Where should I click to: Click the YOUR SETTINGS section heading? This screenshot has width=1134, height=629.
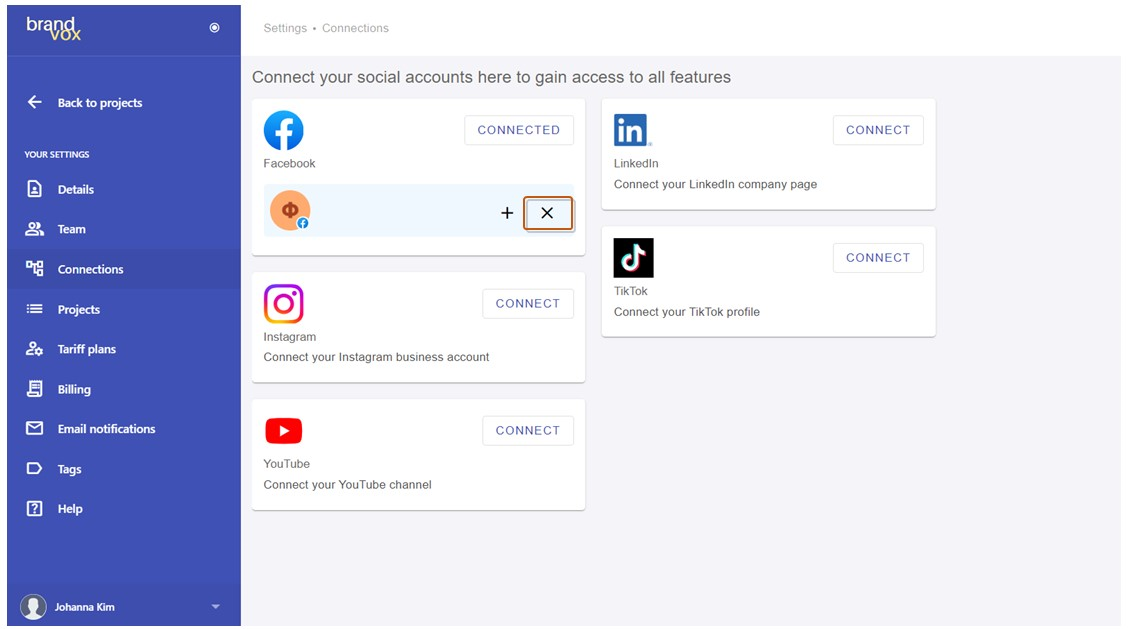tap(57, 155)
